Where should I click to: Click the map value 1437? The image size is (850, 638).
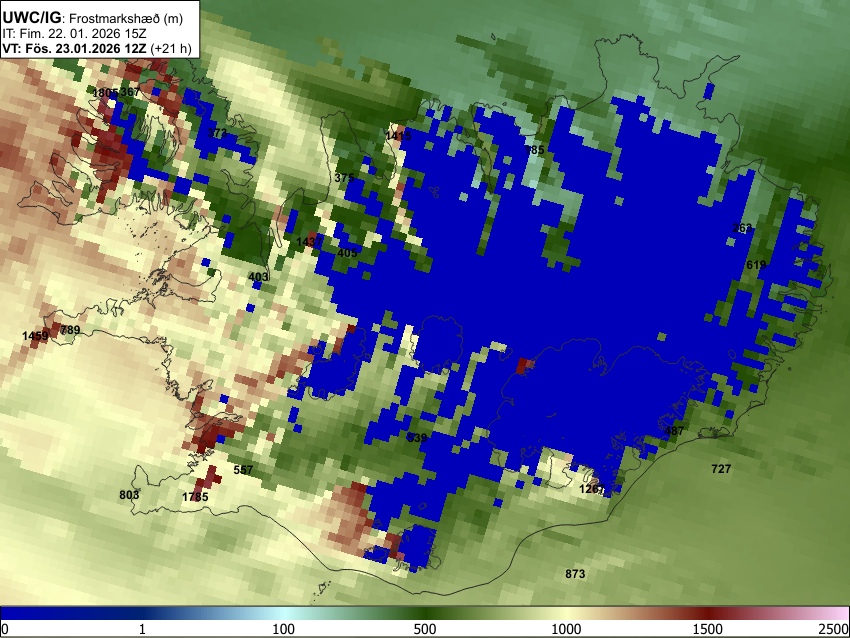pos(310,241)
